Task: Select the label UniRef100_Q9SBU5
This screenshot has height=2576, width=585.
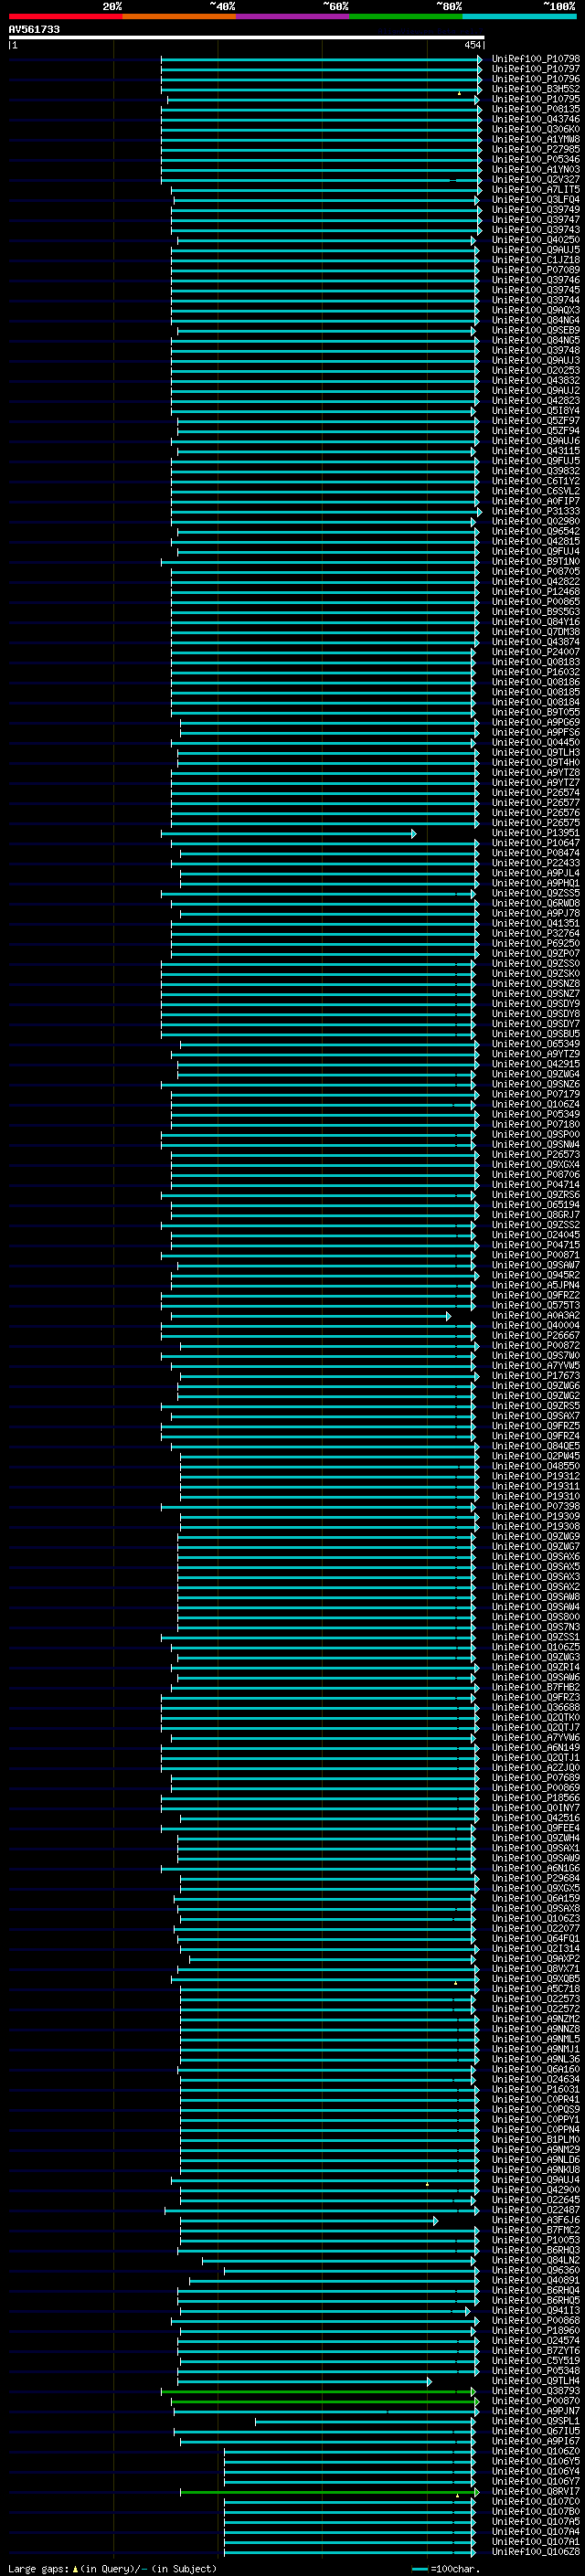Action: 536,1034
